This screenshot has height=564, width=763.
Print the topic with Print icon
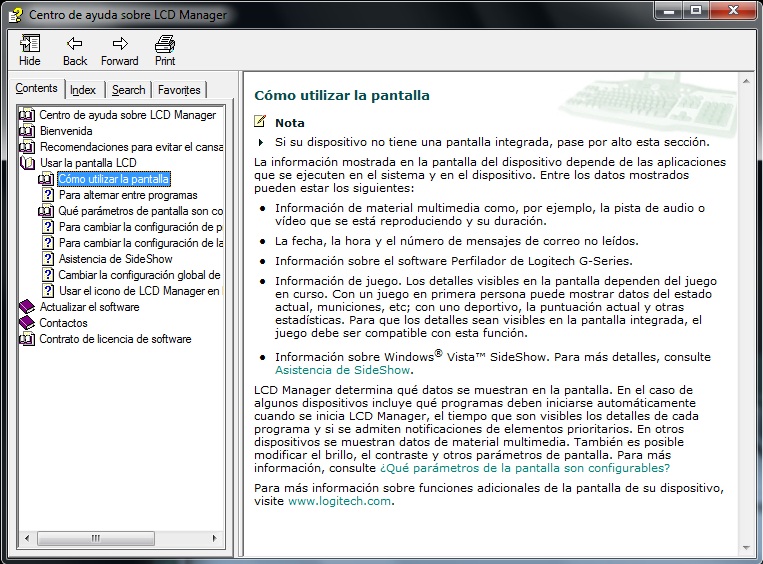(165, 44)
